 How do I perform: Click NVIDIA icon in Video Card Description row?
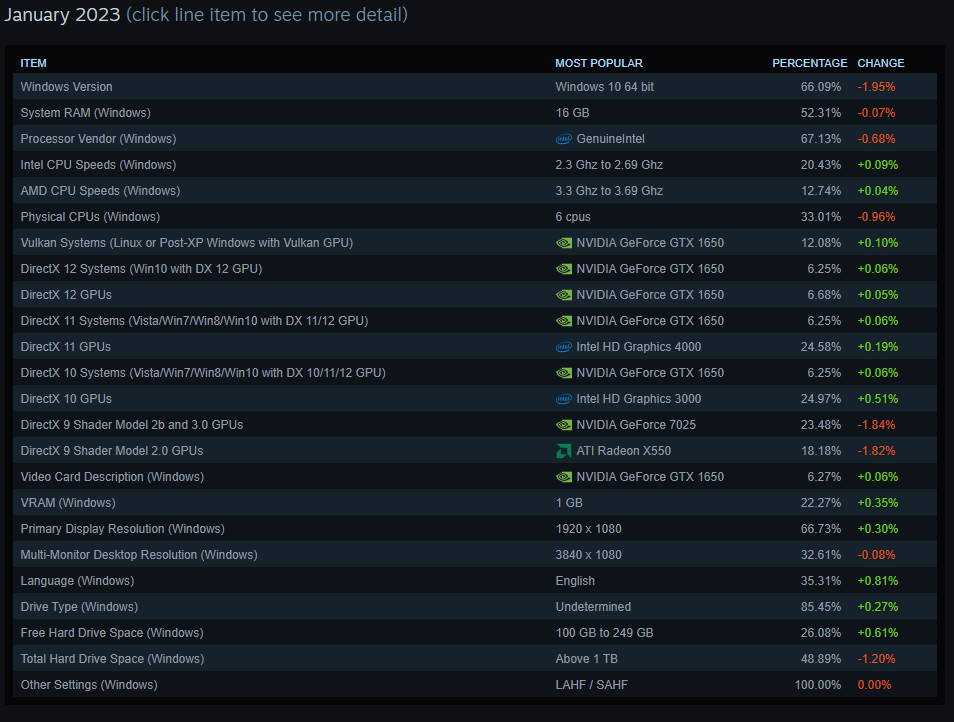564,477
